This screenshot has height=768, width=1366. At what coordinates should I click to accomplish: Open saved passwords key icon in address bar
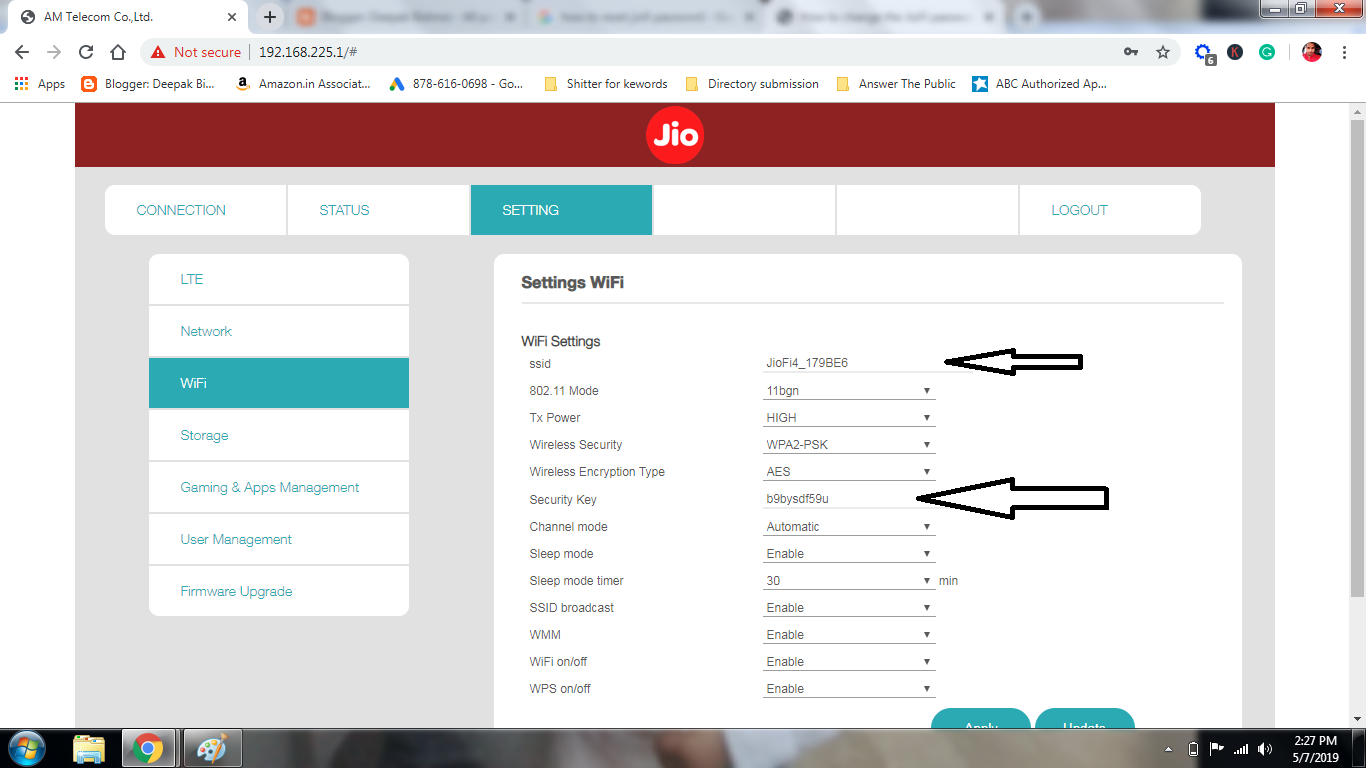point(1131,52)
